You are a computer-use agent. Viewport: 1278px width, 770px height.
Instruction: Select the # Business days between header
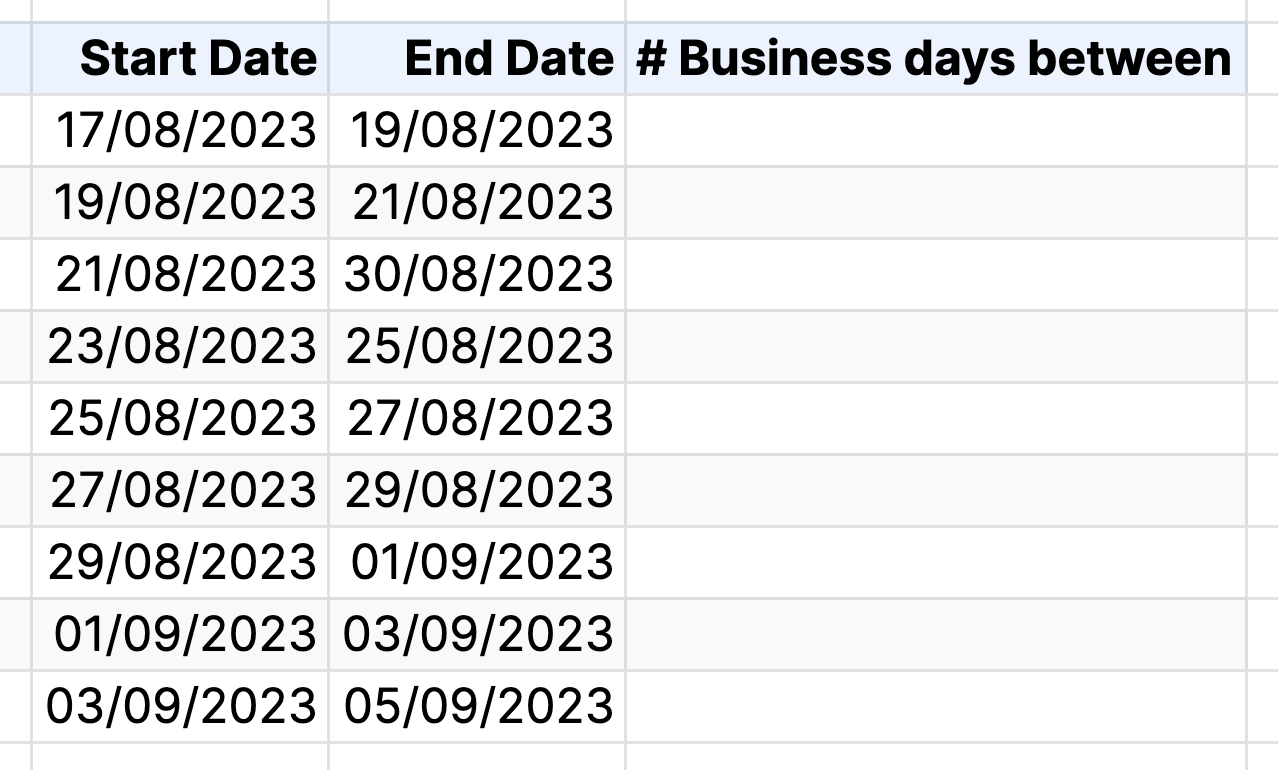click(x=936, y=59)
